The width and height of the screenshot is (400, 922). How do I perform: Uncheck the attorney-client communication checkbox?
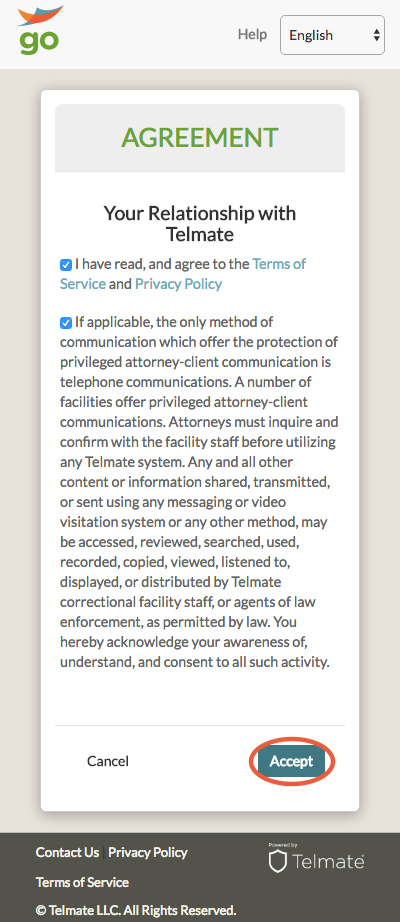66,323
